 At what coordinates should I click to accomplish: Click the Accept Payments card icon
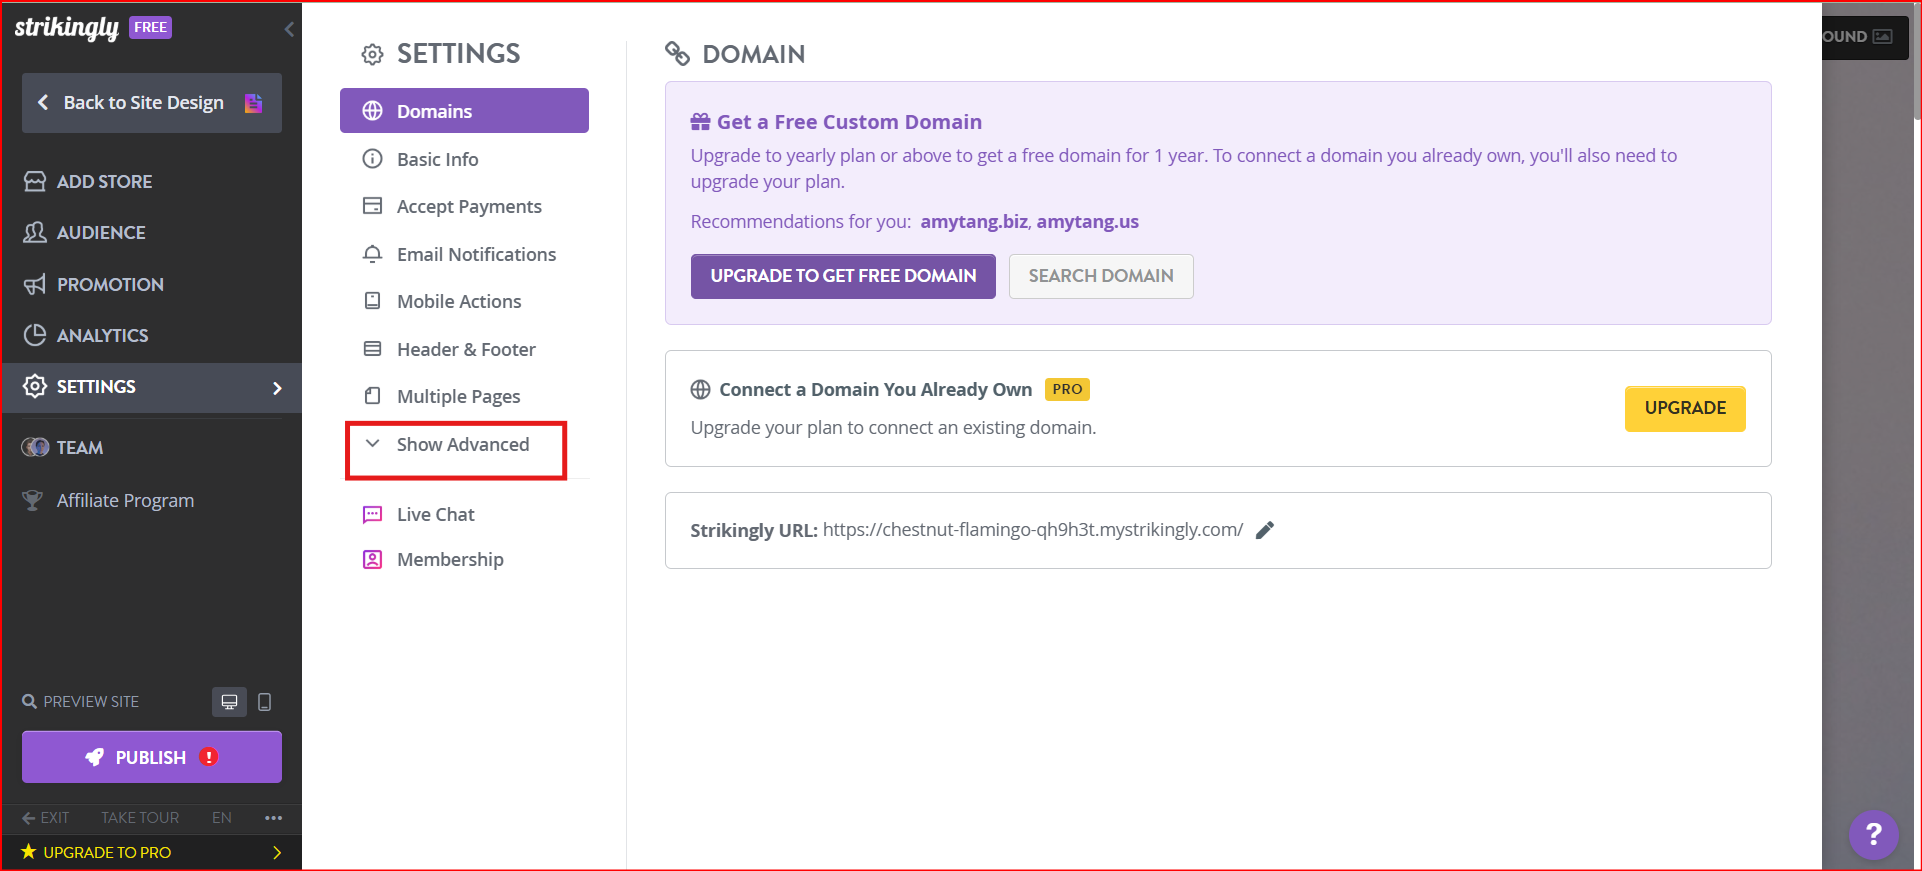[372, 206]
